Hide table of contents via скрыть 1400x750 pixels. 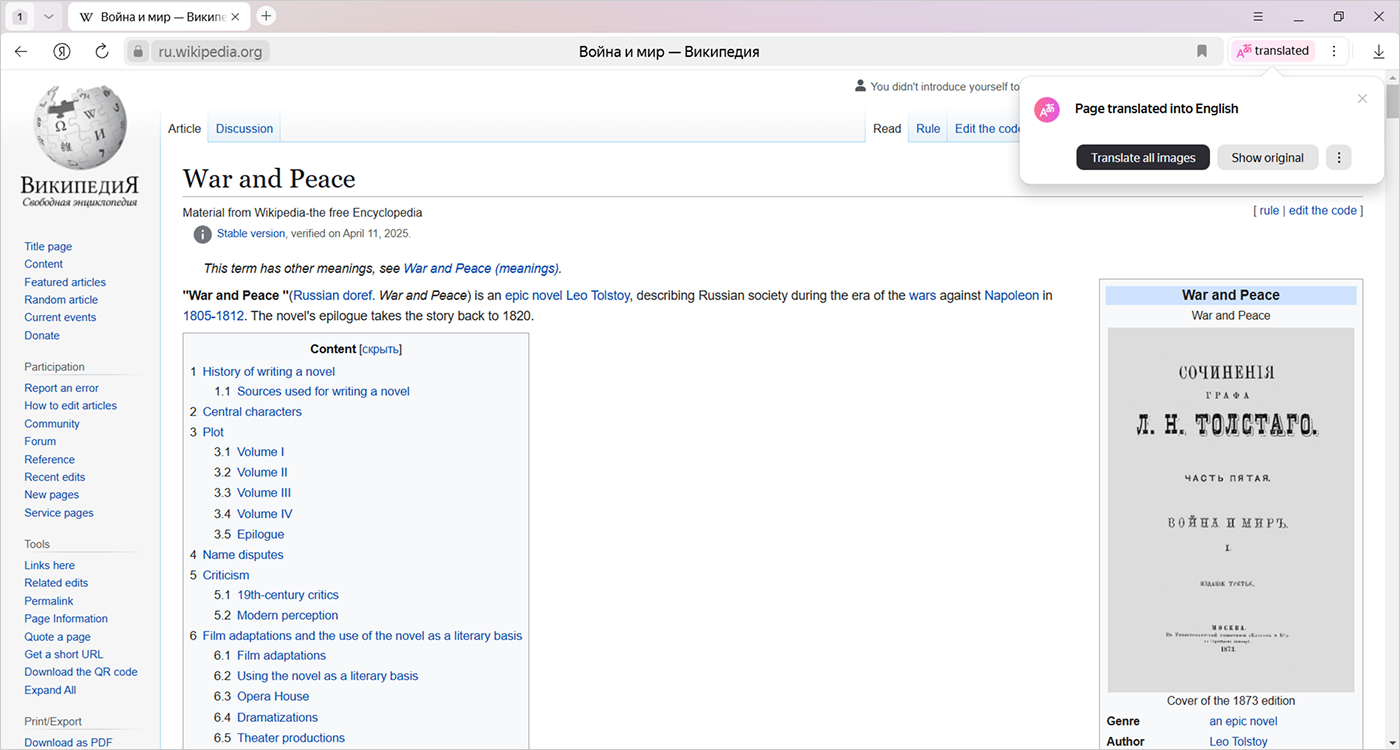click(380, 349)
